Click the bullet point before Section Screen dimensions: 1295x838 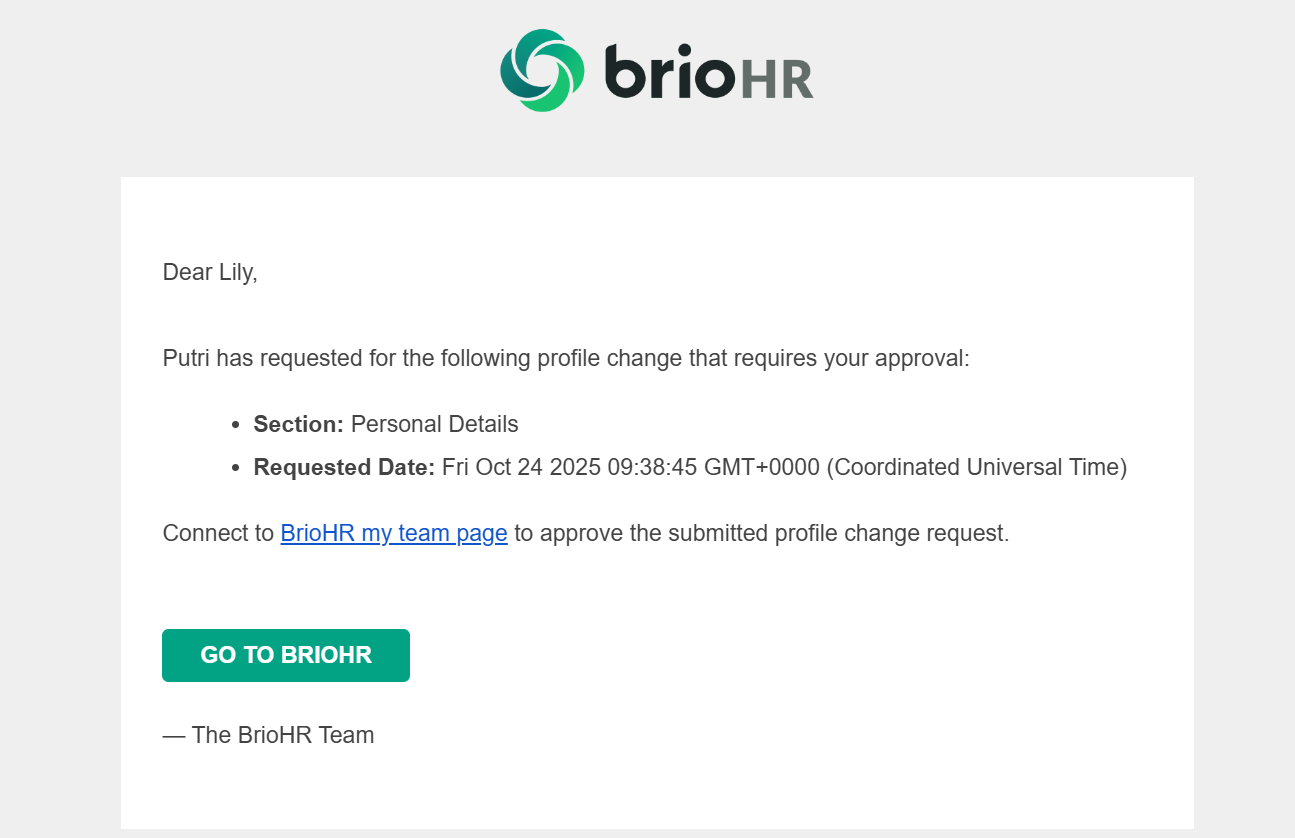tap(235, 425)
